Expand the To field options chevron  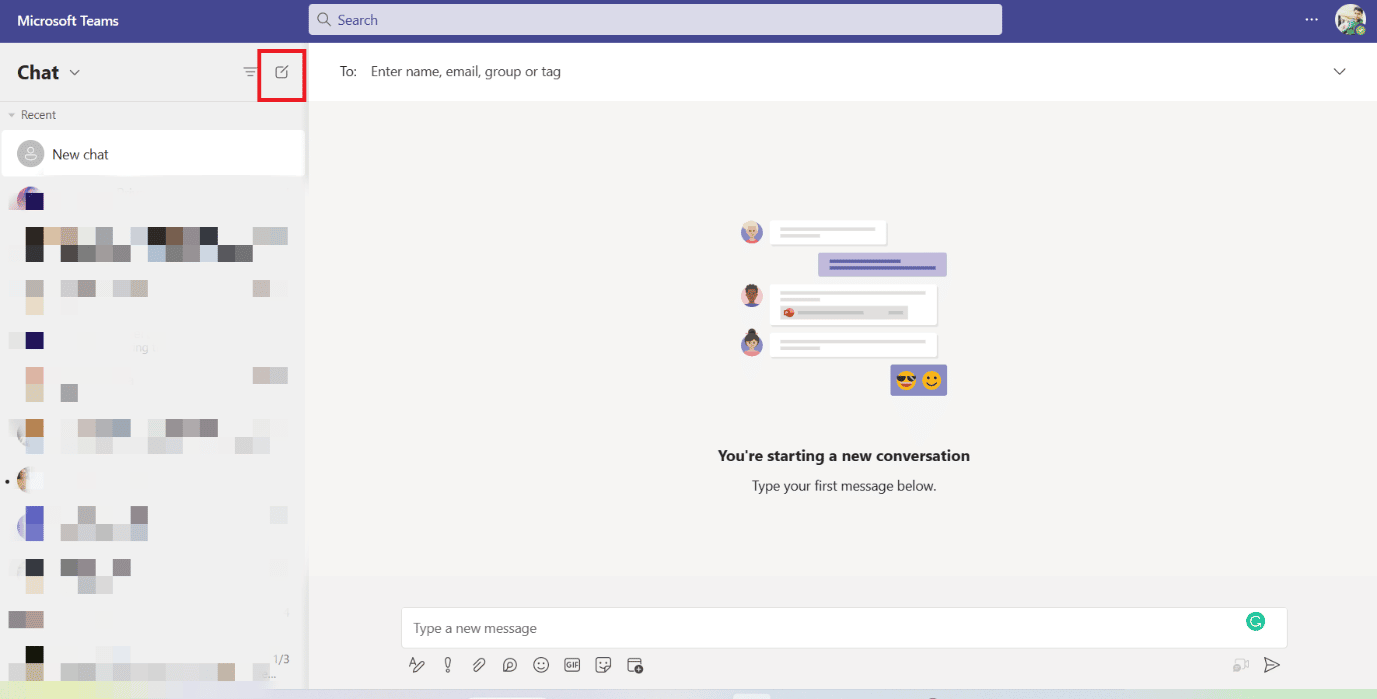click(x=1339, y=71)
